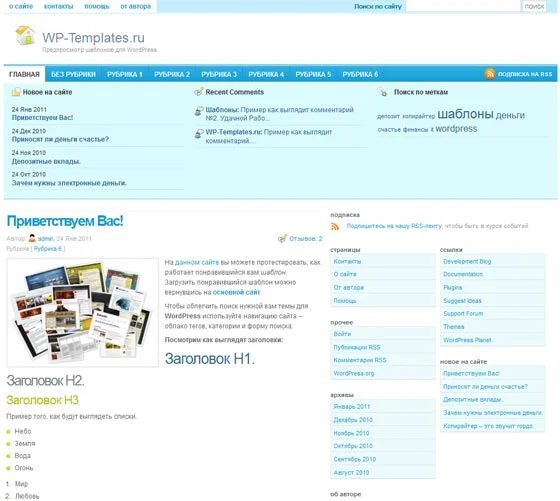Open Приветствуем Вас! in Новое на сайте panel
Viewport: 560px width, 501px height.
tap(42, 117)
